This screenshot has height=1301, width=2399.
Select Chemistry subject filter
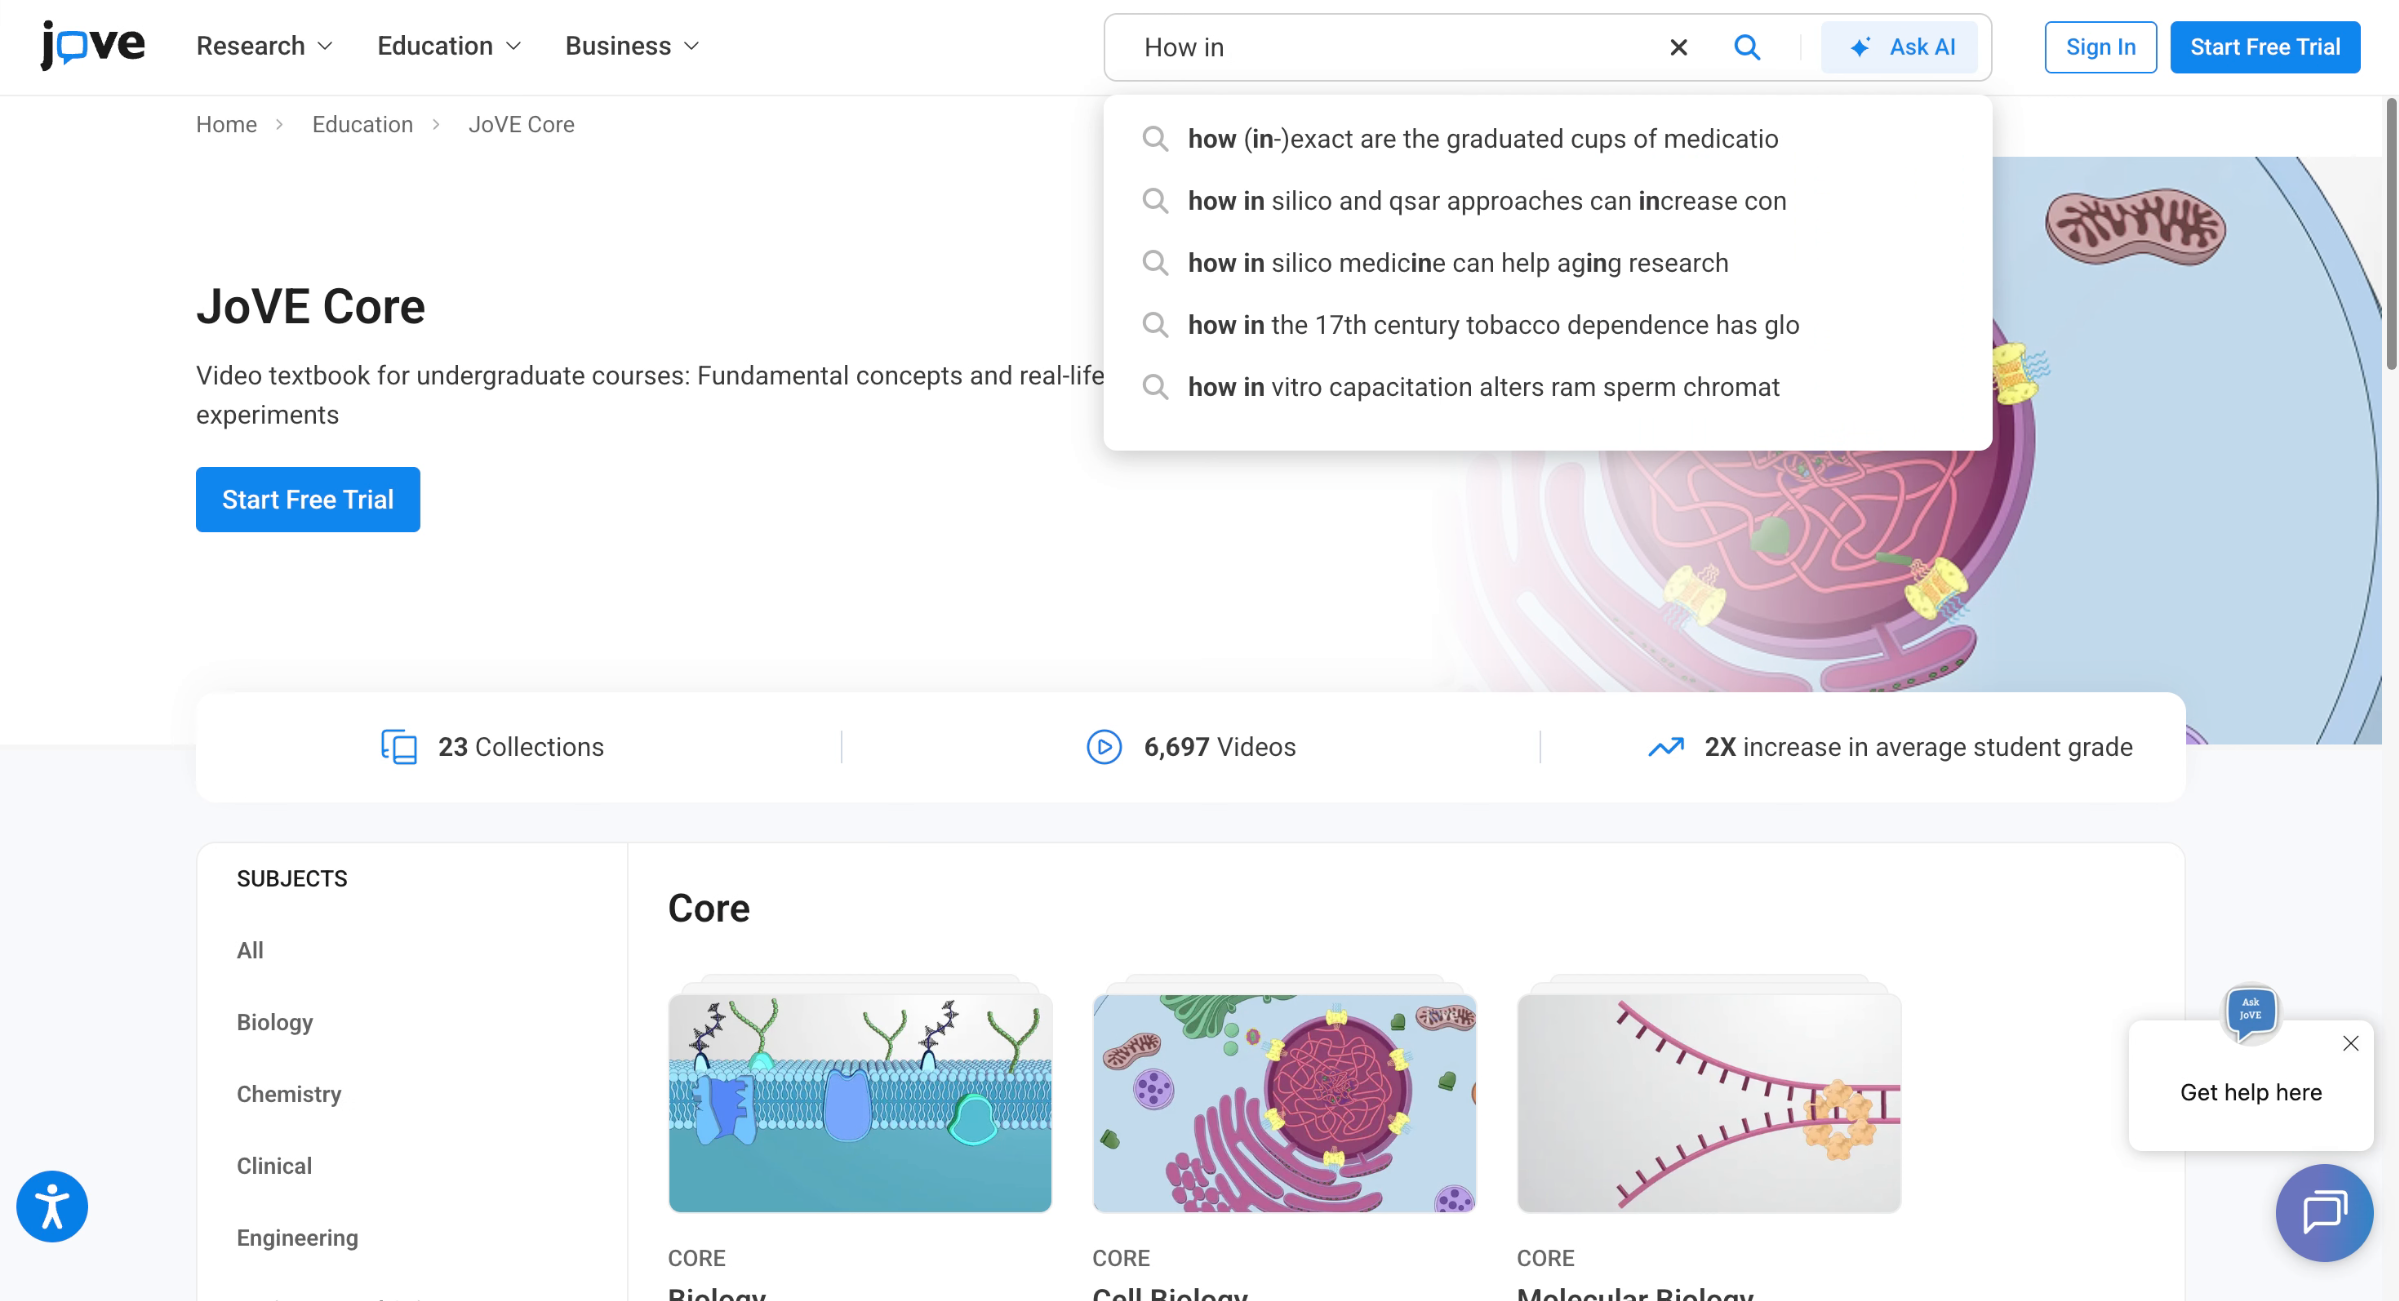289,1094
